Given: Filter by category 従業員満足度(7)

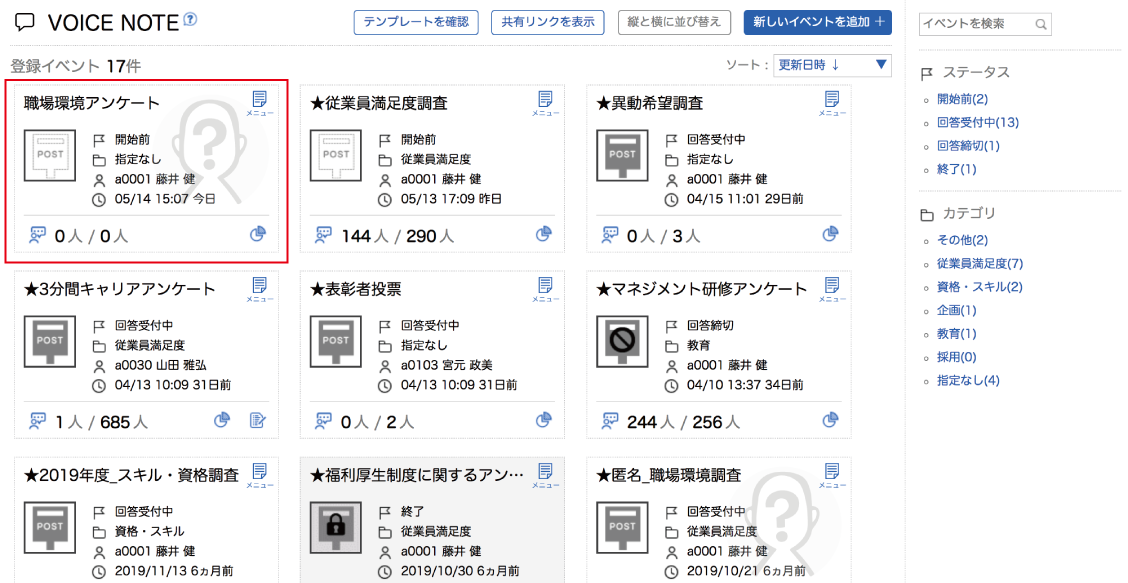Looking at the screenshot, I should (x=980, y=264).
